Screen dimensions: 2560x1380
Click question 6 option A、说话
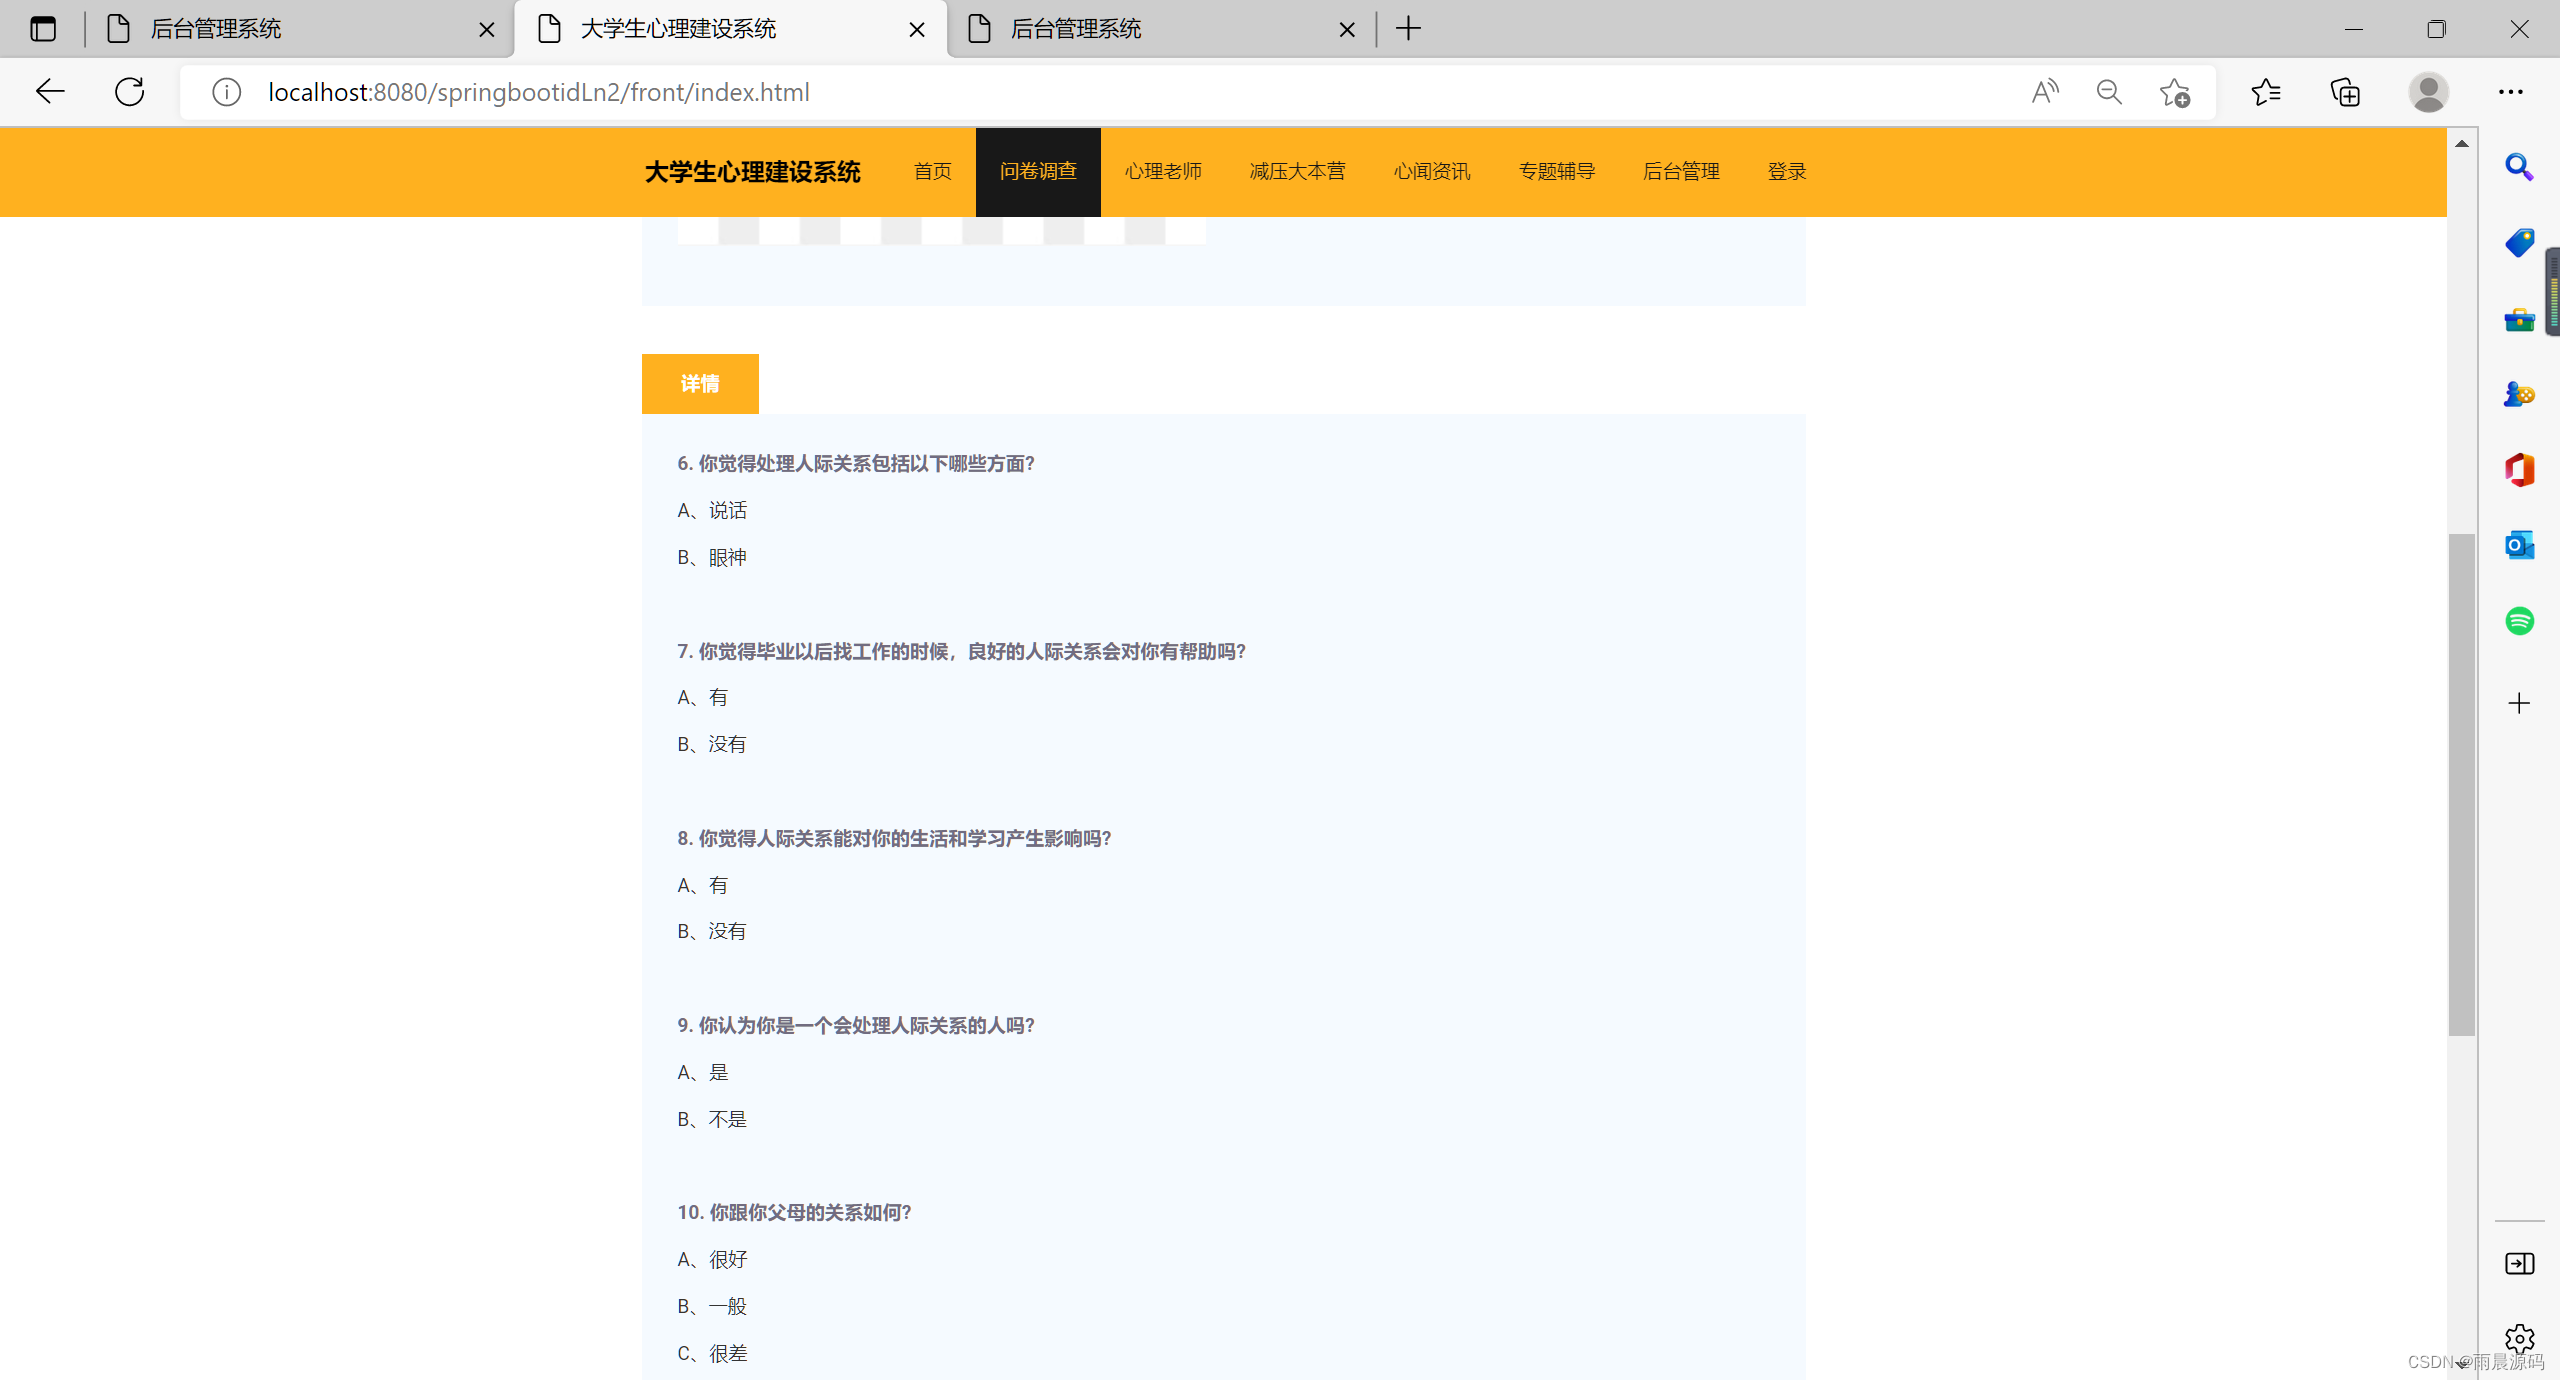click(x=712, y=511)
